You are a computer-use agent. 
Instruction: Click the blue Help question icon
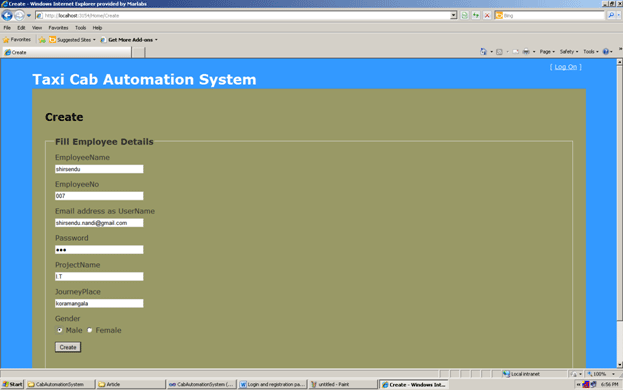tap(606, 52)
